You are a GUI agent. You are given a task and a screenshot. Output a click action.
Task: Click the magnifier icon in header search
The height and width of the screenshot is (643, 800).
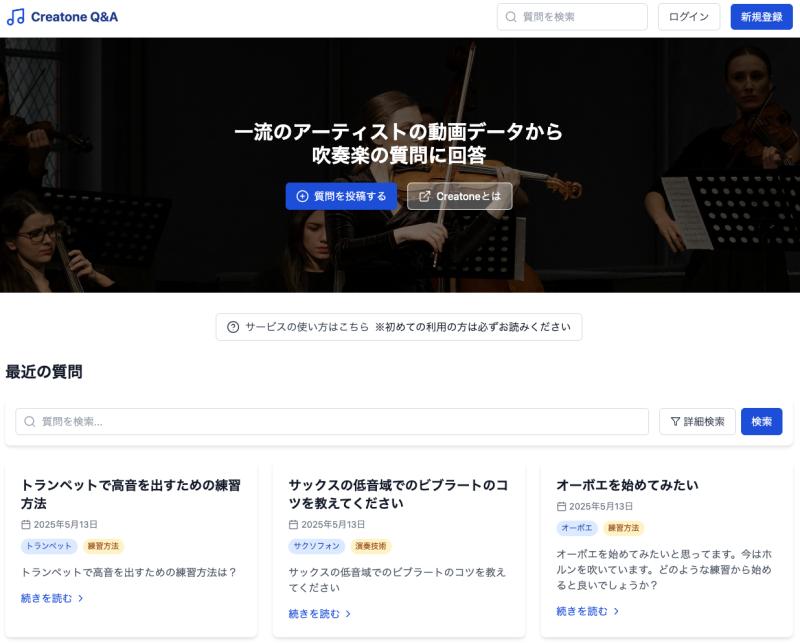pyautogui.click(x=511, y=17)
